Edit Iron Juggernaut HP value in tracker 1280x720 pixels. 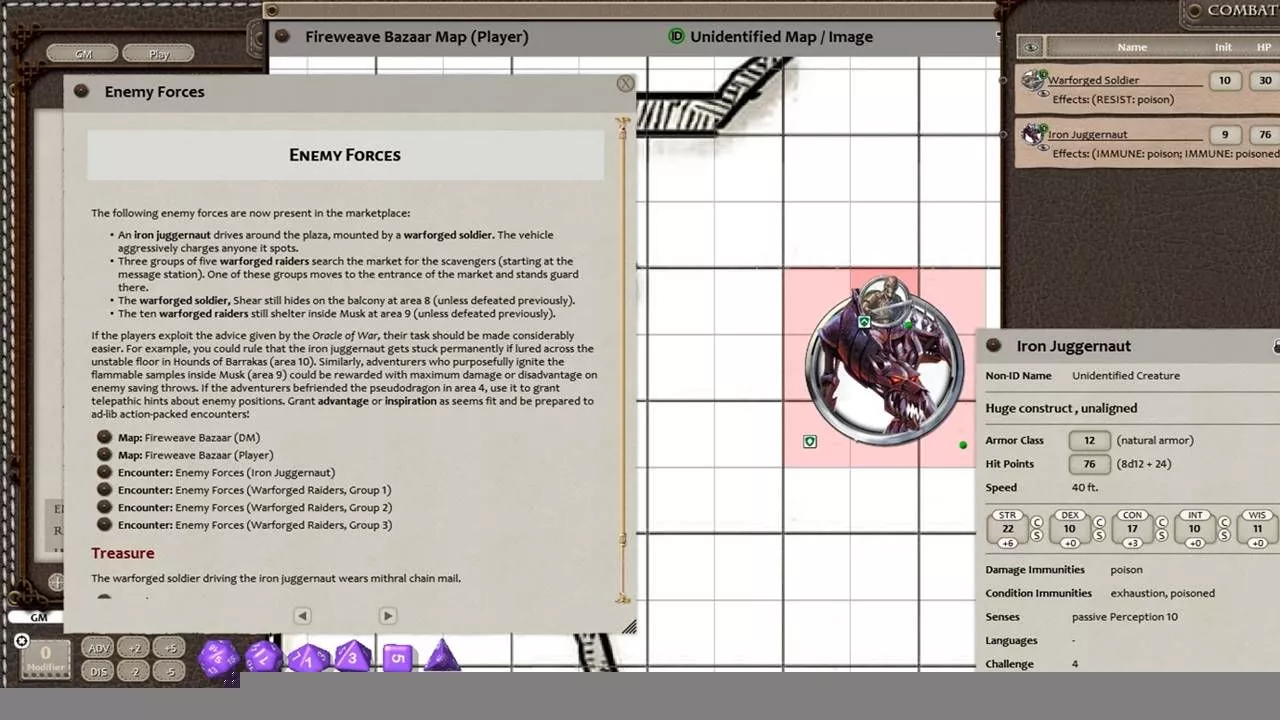pos(1265,134)
